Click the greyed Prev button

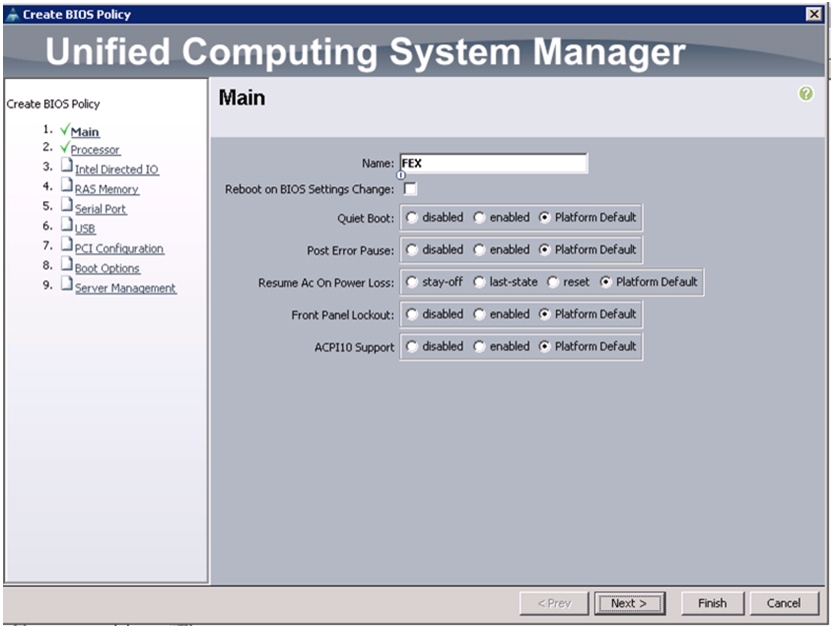point(554,603)
